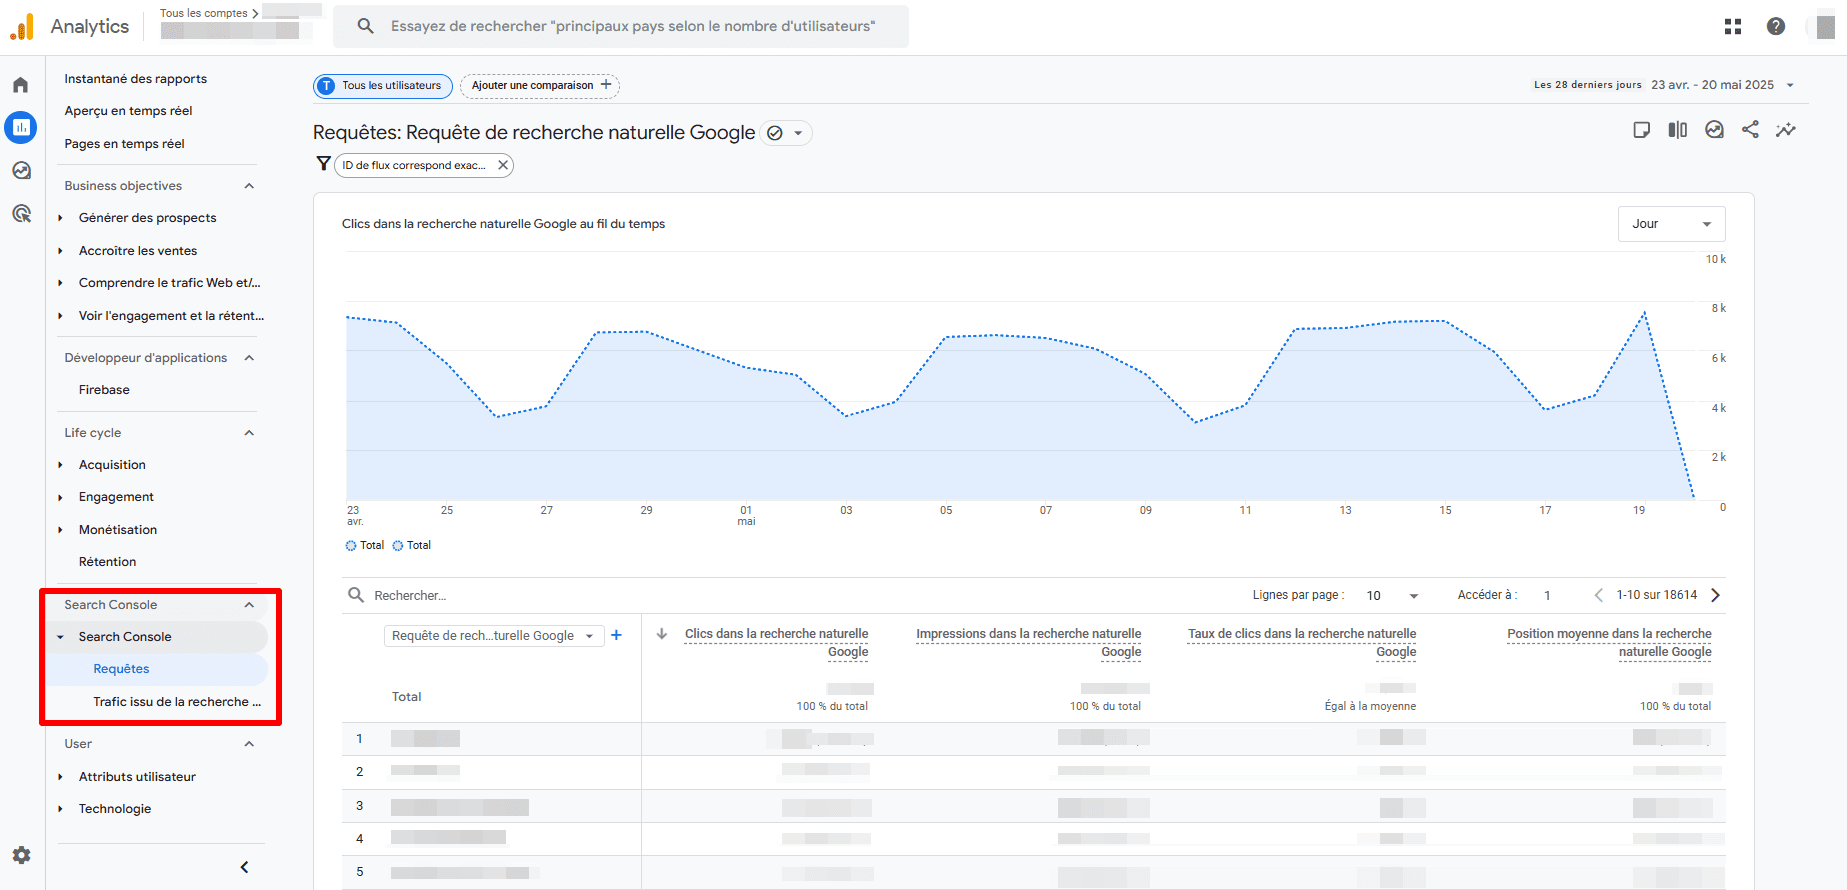
Task: Select the Requêtes report
Action: click(x=121, y=669)
